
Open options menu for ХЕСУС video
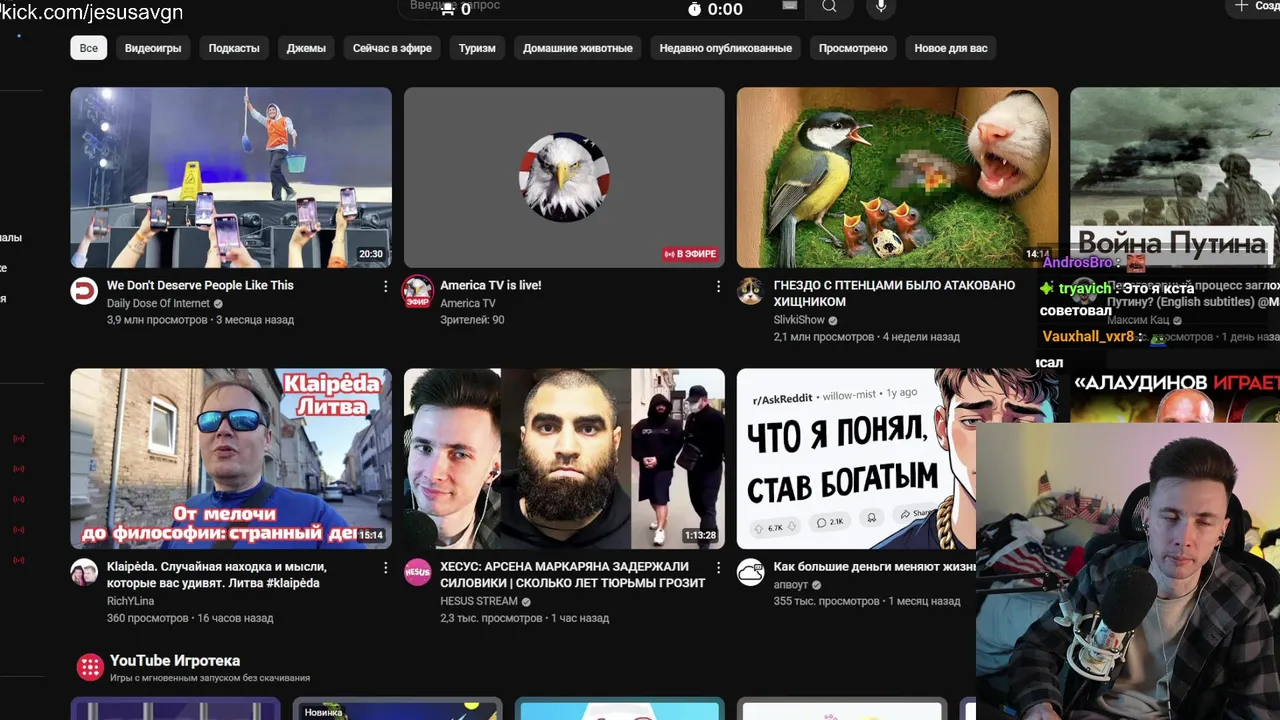point(718,567)
